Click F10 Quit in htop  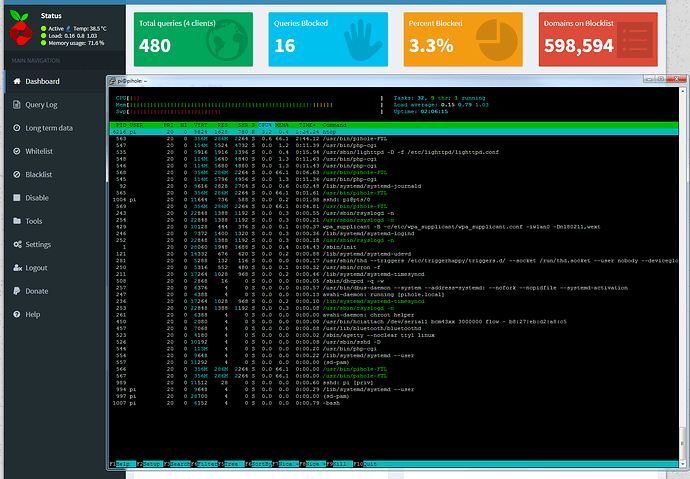pyautogui.click(x=365, y=464)
